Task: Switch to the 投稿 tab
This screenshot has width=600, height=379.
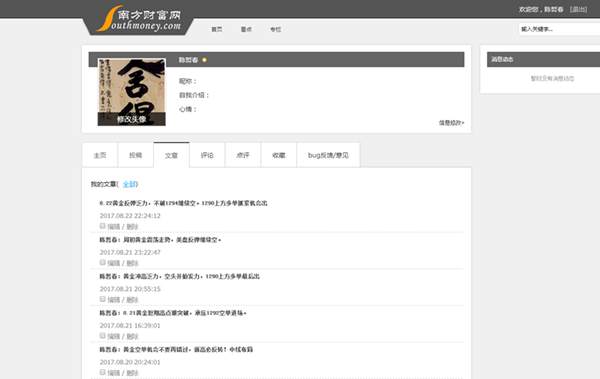Action: (x=135, y=155)
